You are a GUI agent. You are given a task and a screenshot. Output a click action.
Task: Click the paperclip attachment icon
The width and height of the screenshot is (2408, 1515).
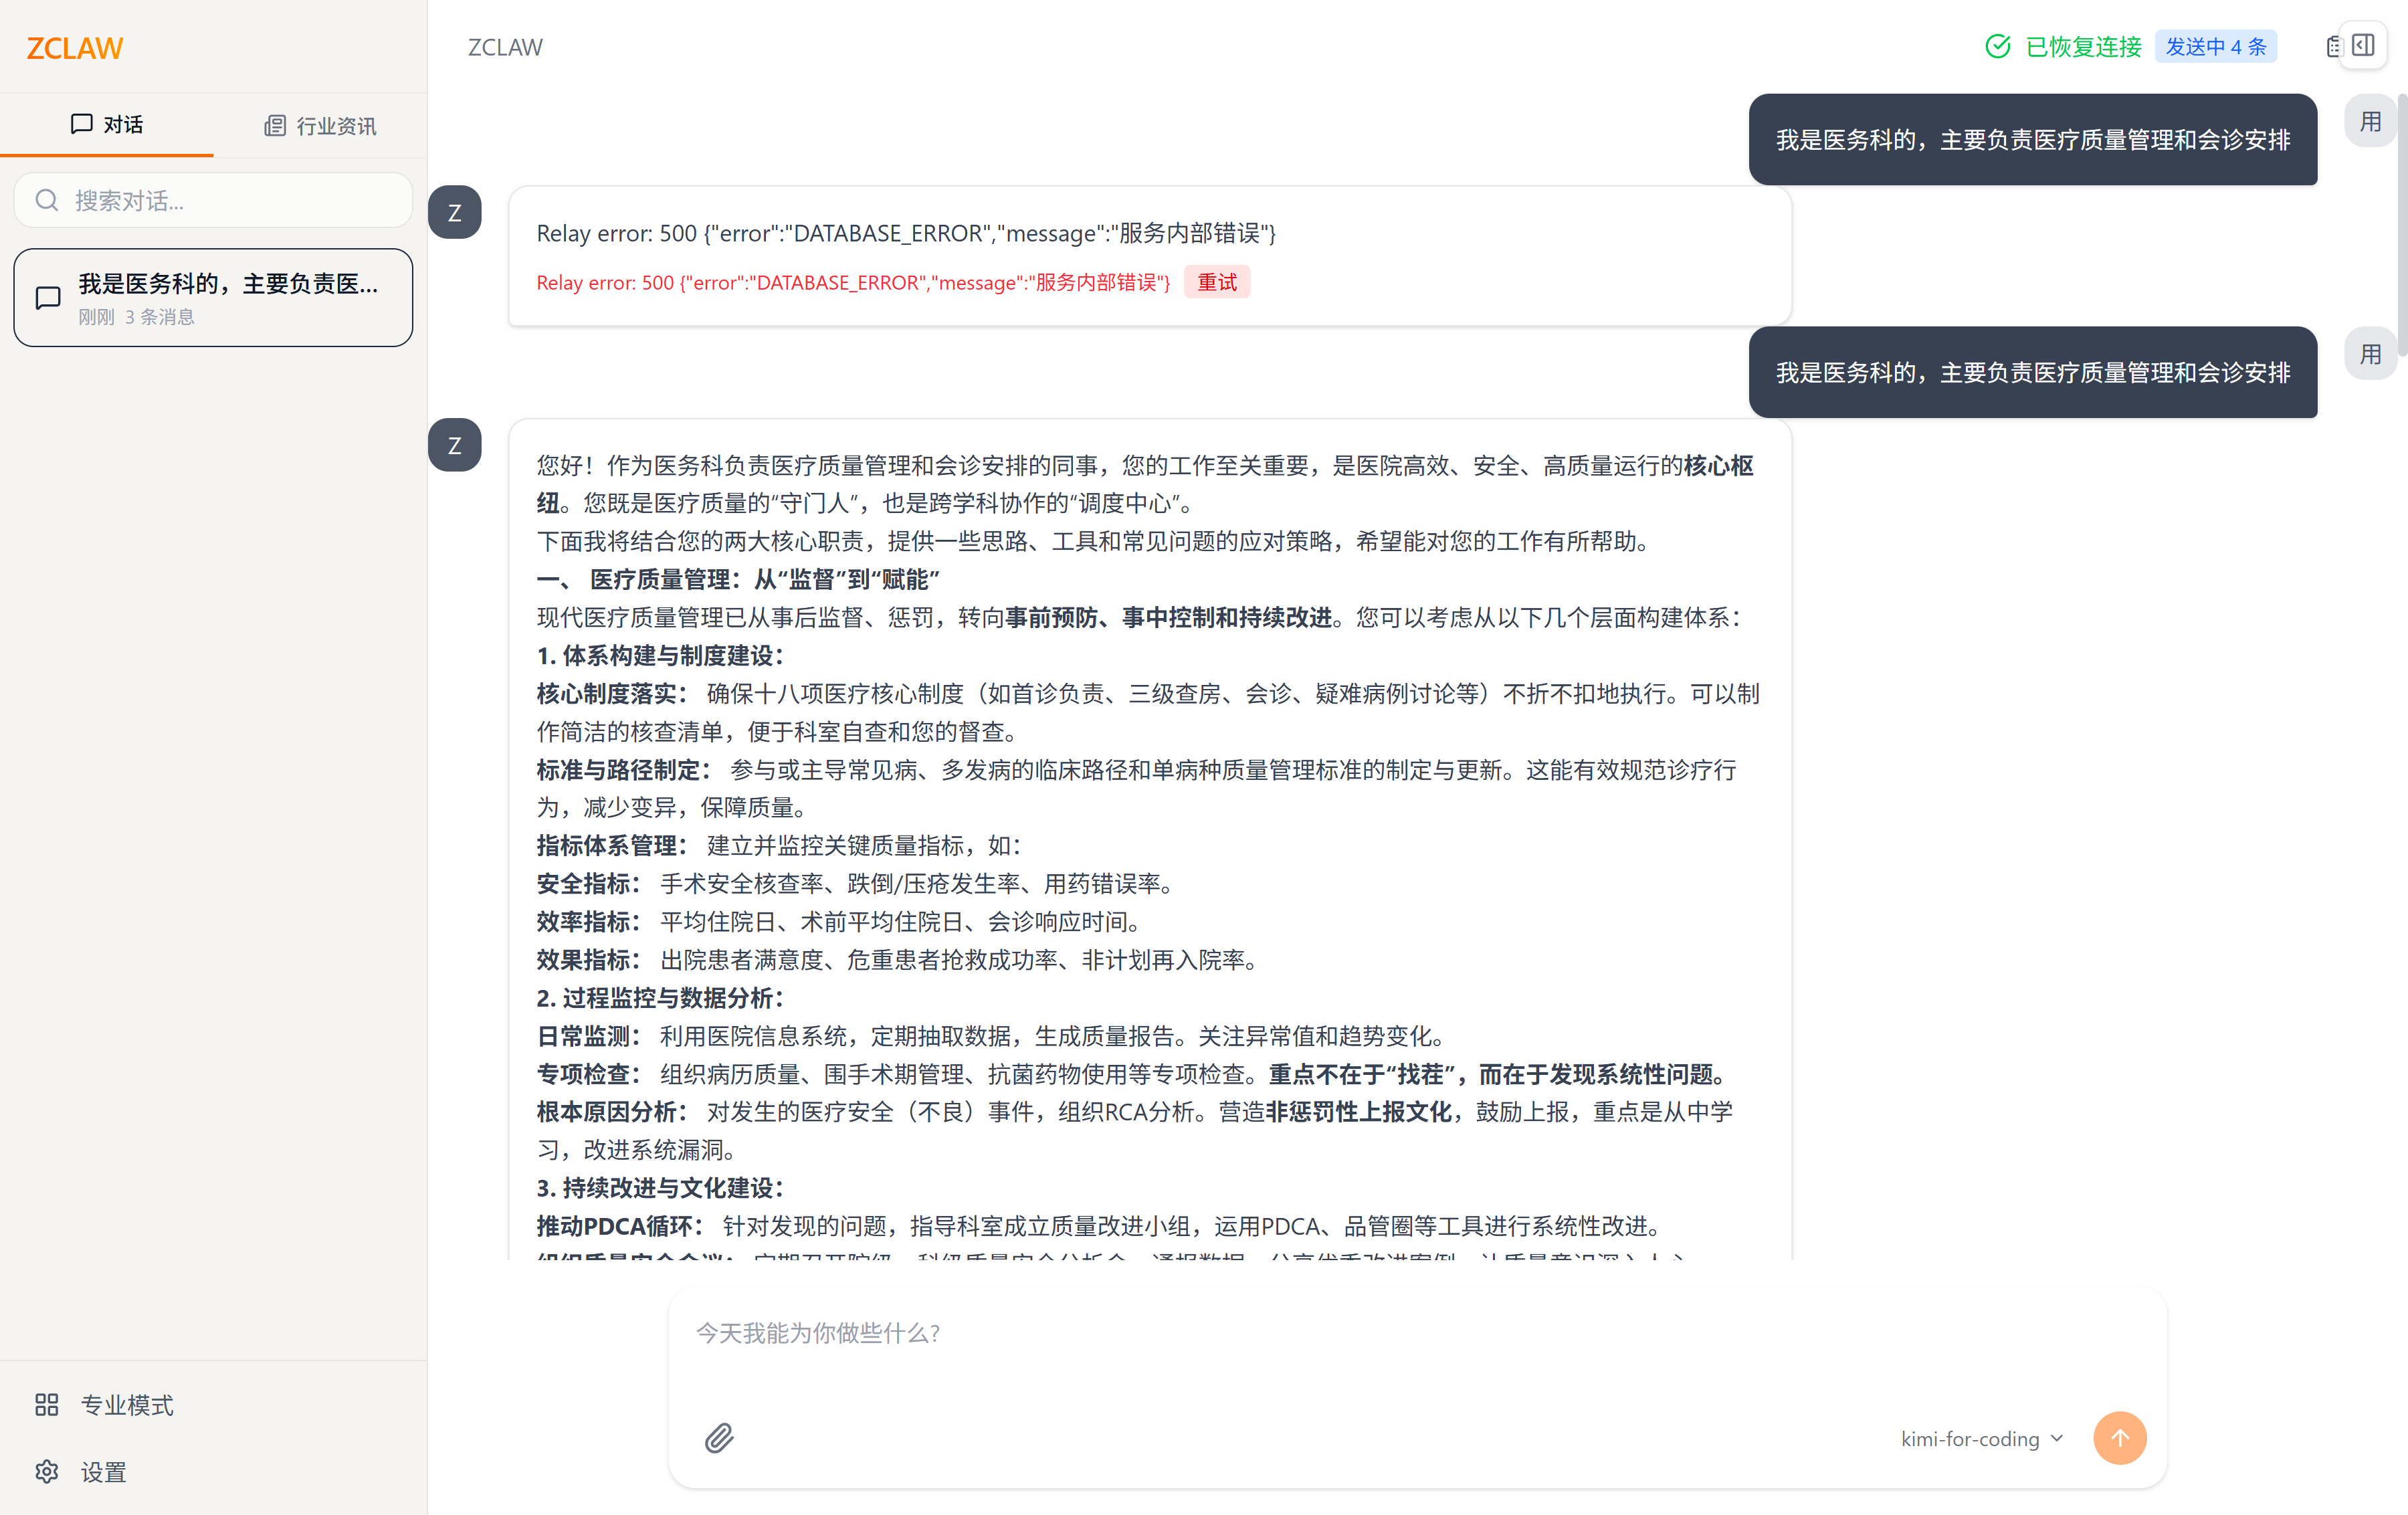coord(718,1438)
